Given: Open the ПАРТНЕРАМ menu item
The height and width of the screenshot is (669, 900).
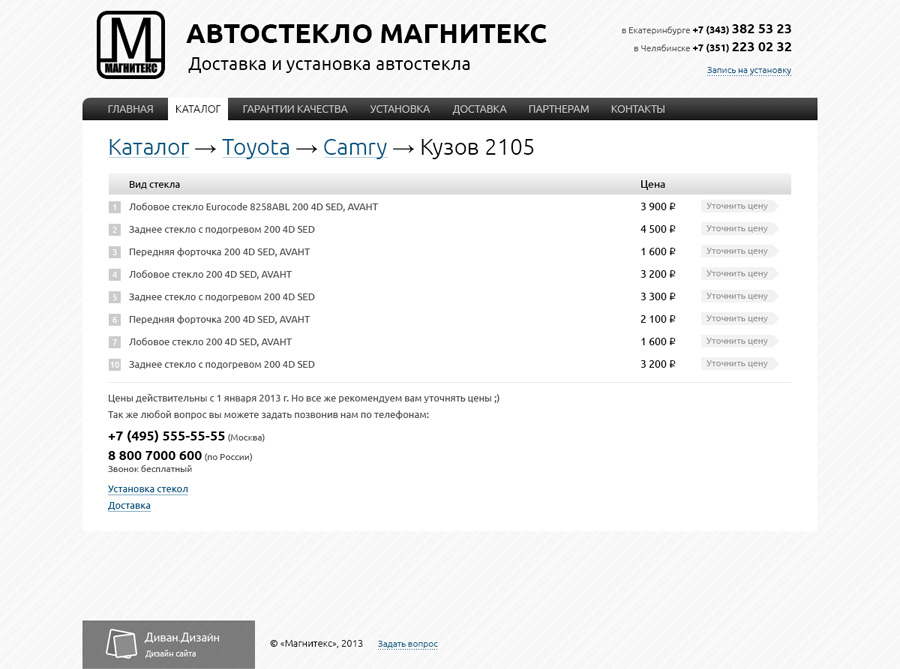Looking at the screenshot, I should click(558, 109).
